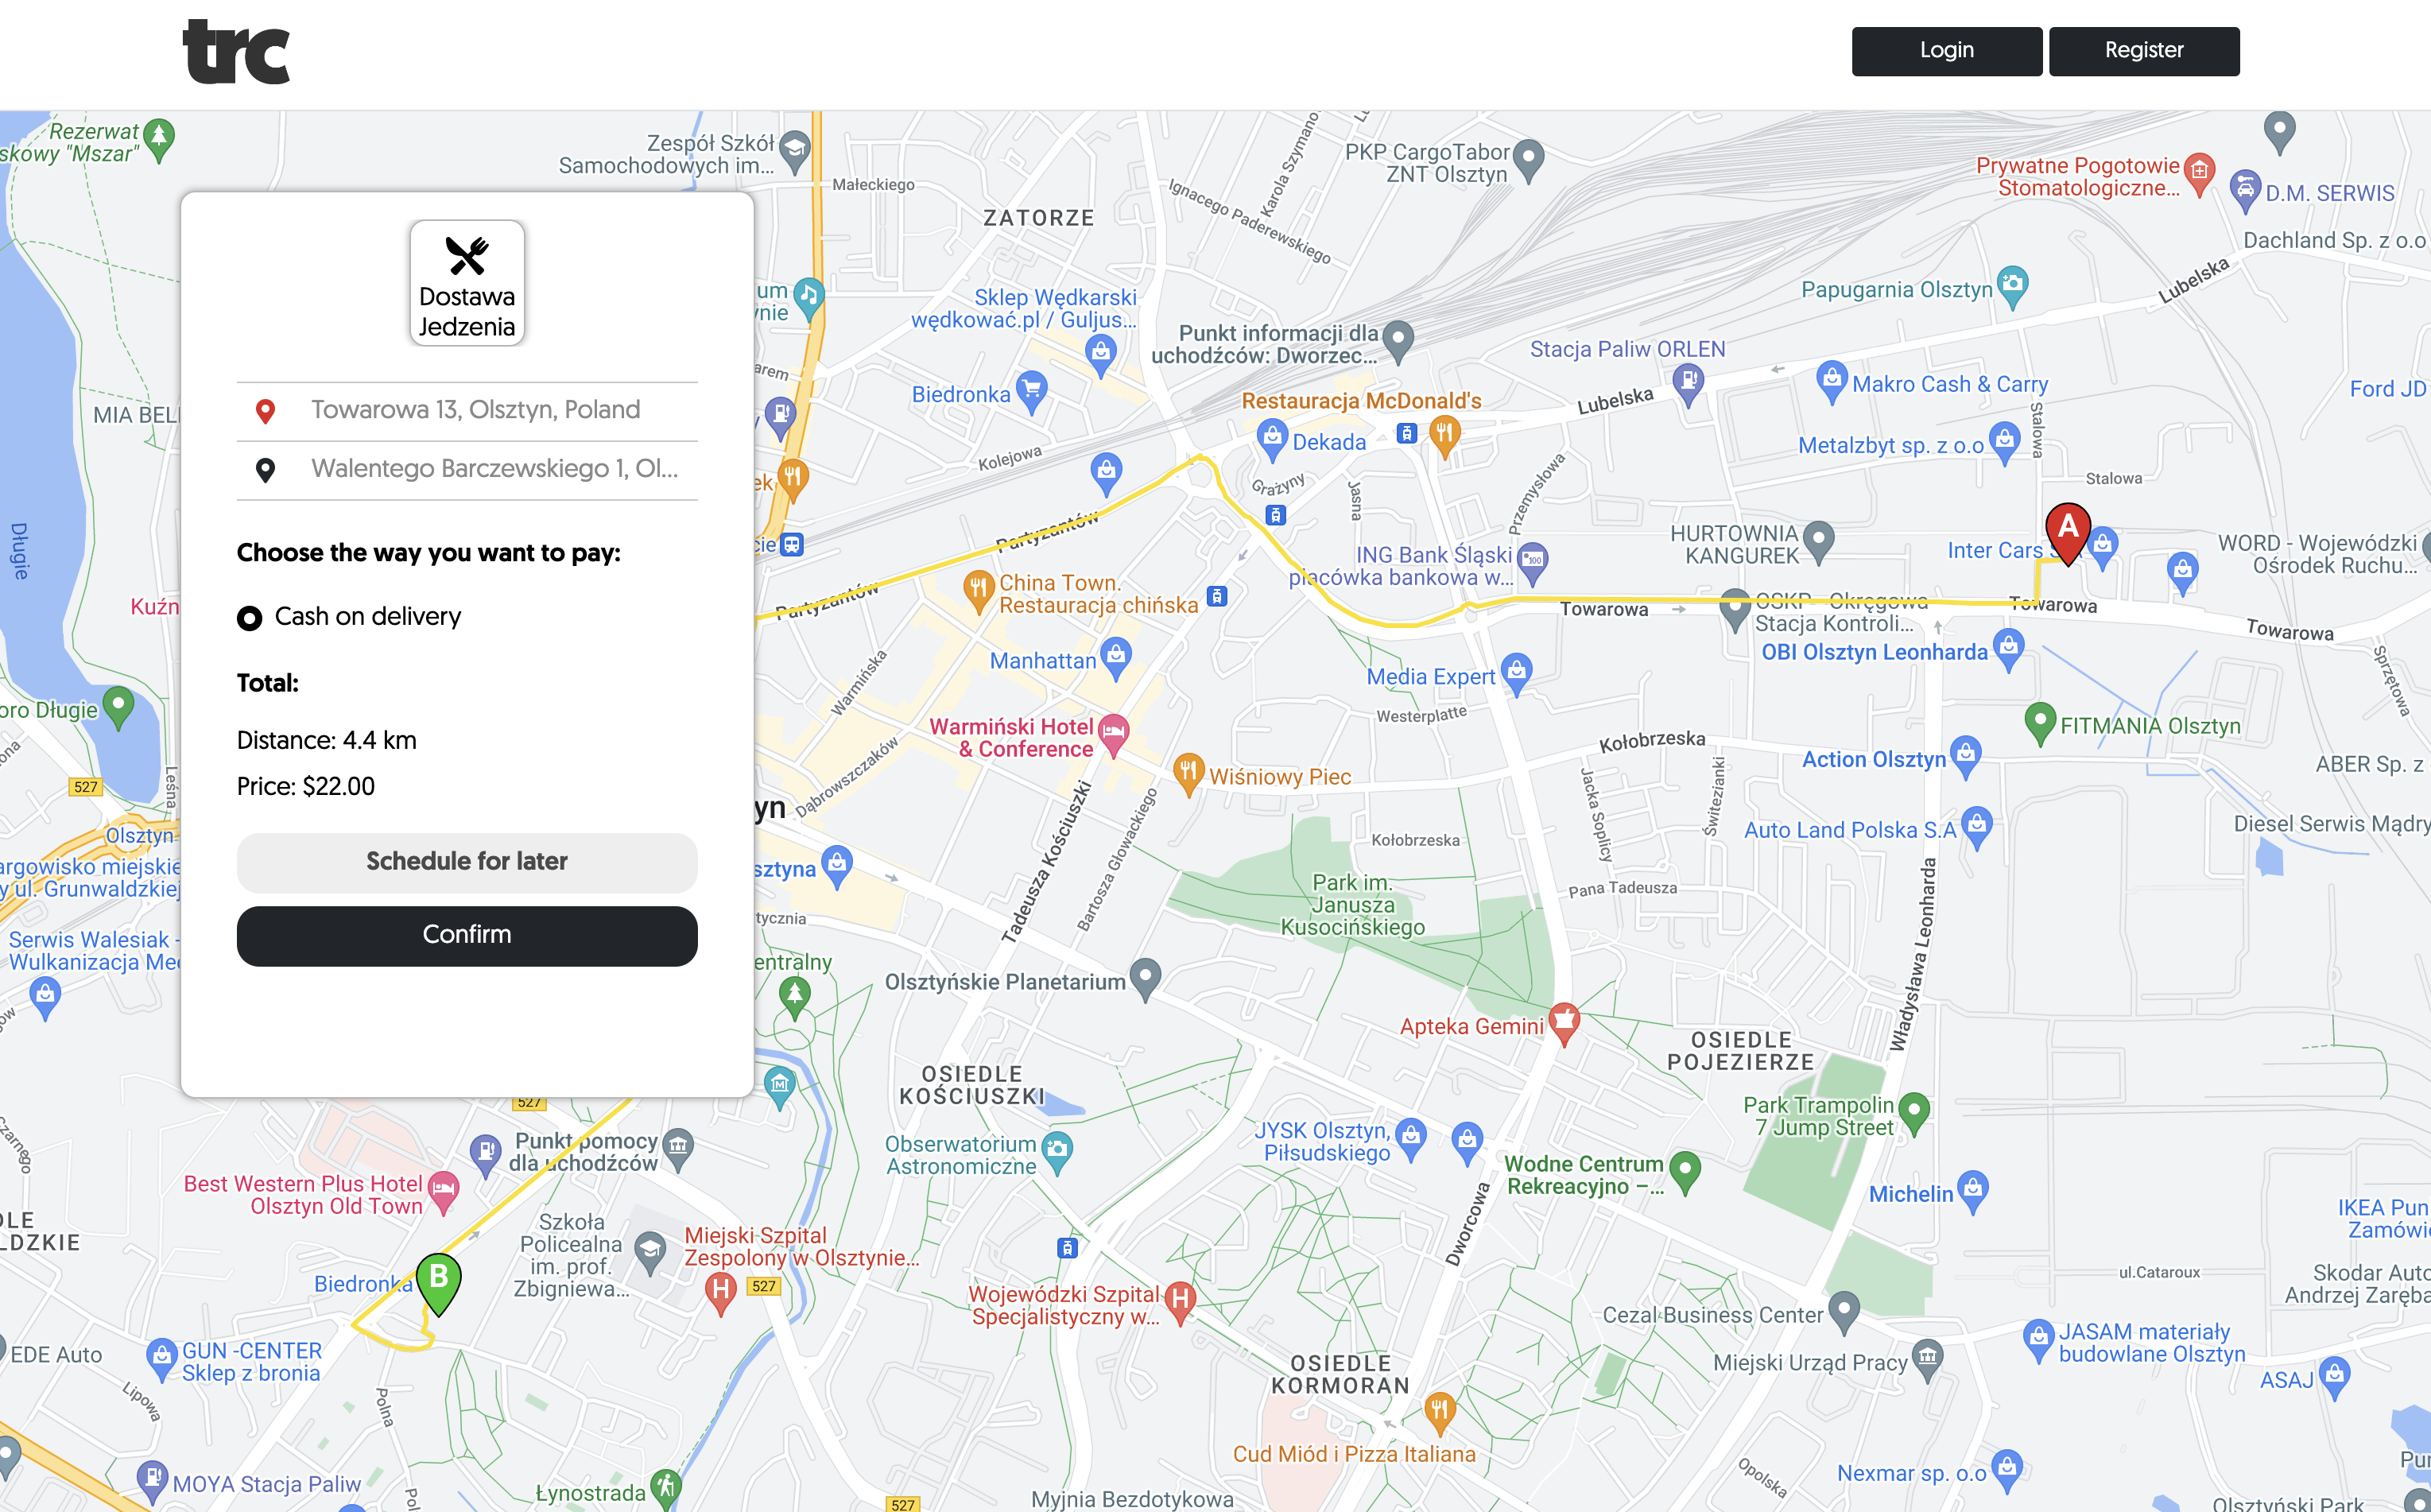The height and width of the screenshot is (1512, 2431).
Task: Click the Papugarnia Olsztyn camera pin
Action: (x=2012, y=286)
